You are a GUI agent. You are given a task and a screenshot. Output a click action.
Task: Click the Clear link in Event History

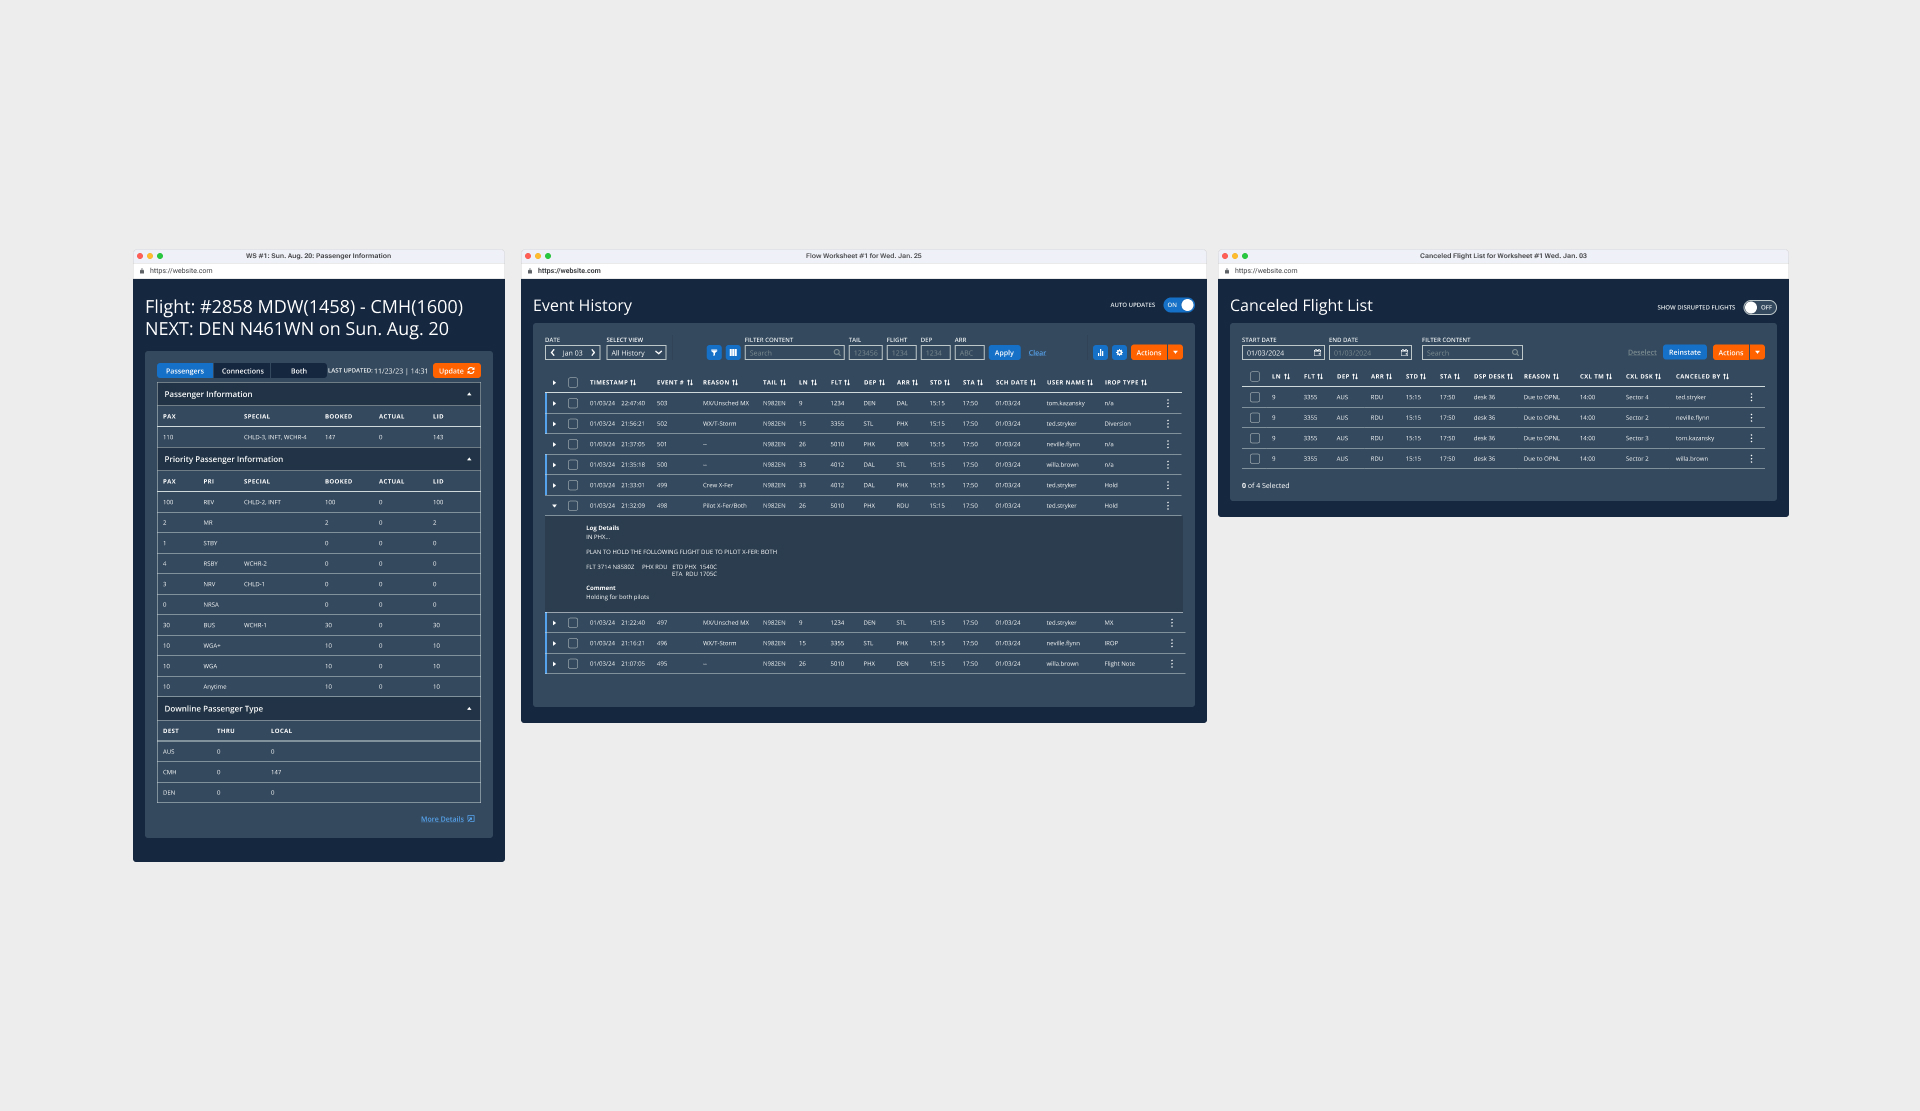[x=1037, y=353]
